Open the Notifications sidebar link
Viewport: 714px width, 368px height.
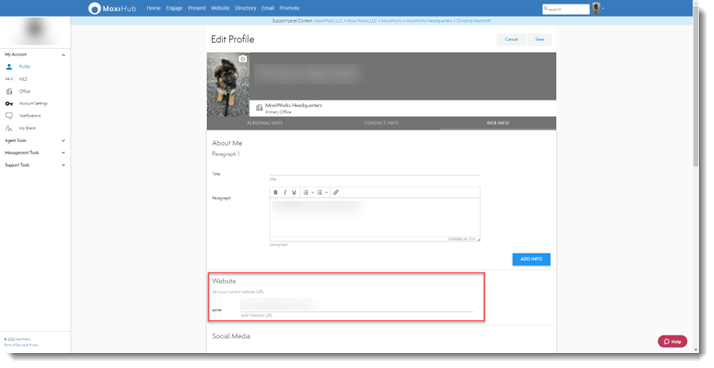pyautogui.click(x=30, y=116)
